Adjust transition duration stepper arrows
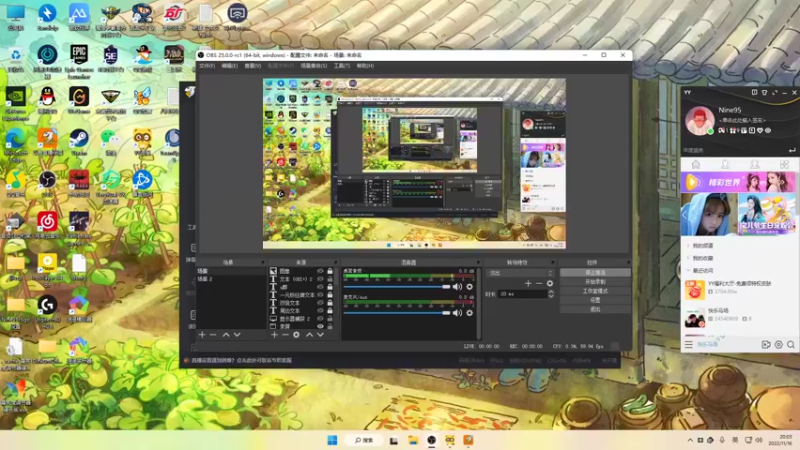This screenshot has height=450, width=800. click(551, 294)
